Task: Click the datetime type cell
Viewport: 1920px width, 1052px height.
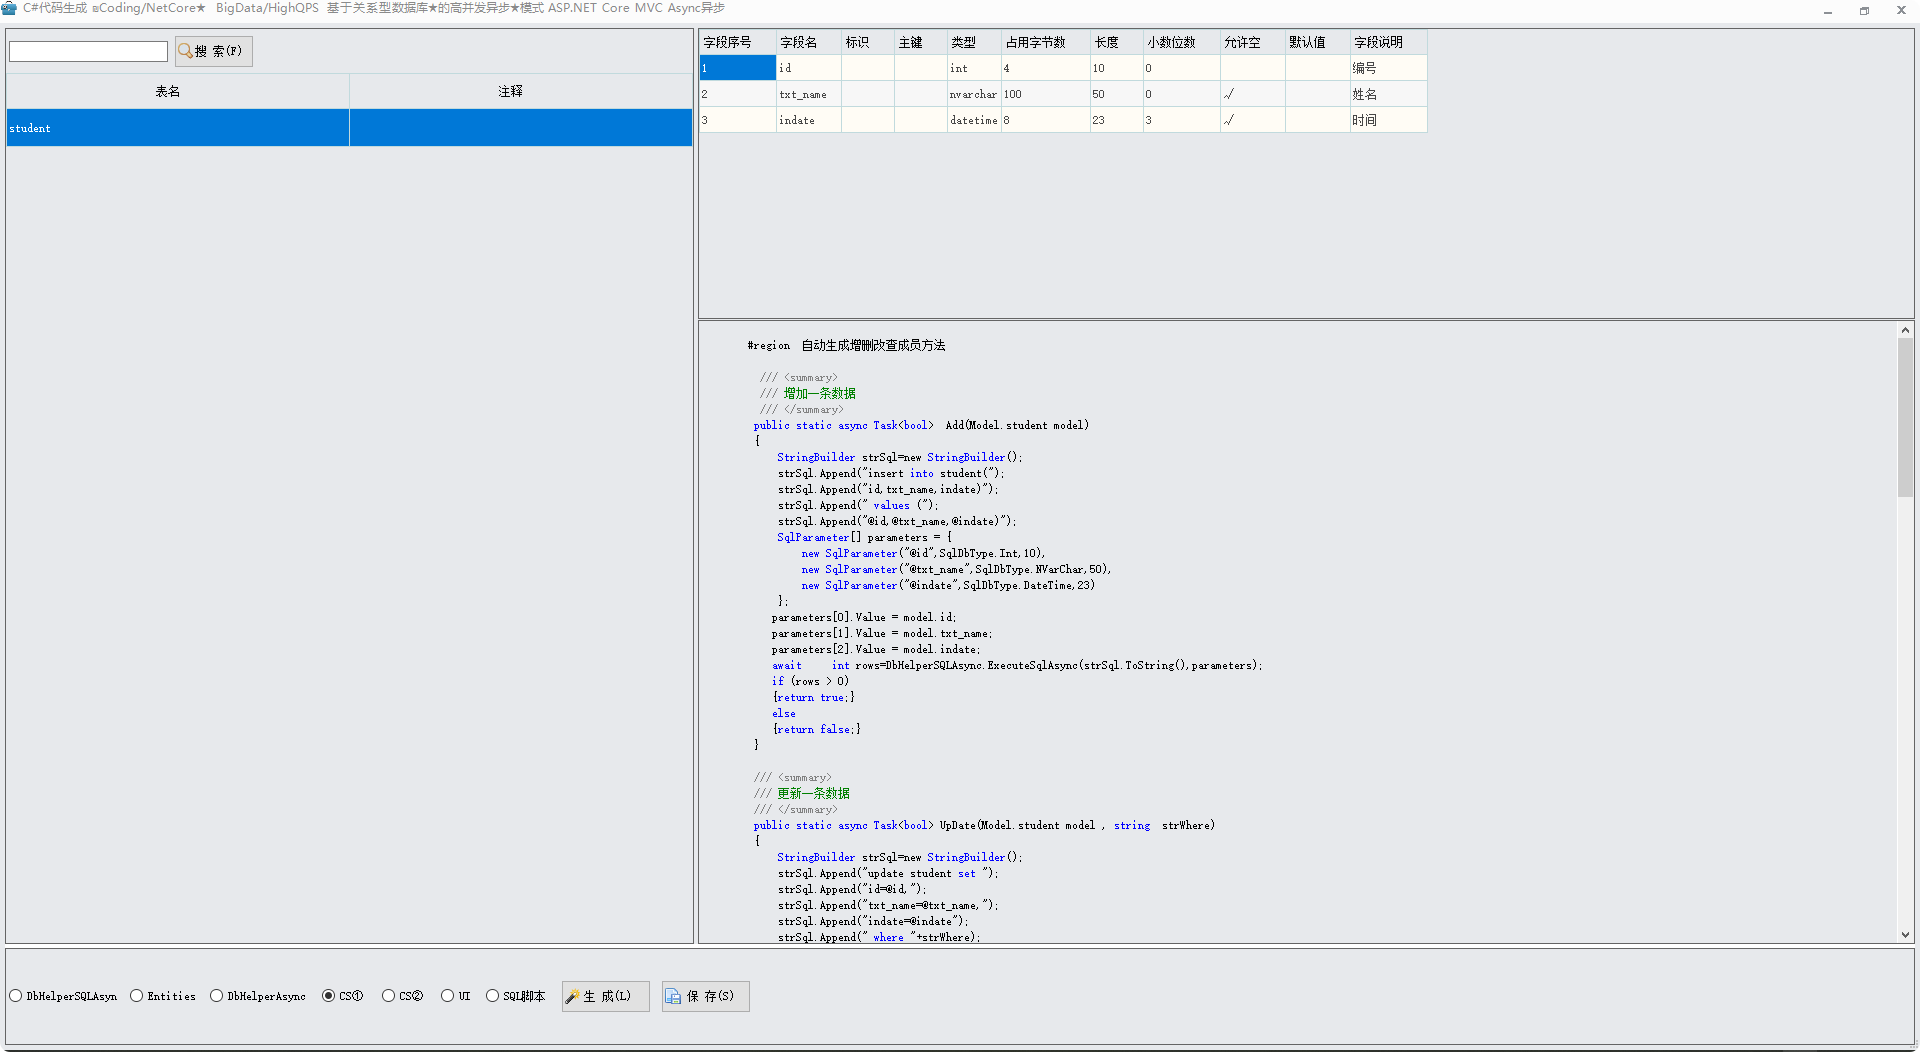Action: coord(974,120)
